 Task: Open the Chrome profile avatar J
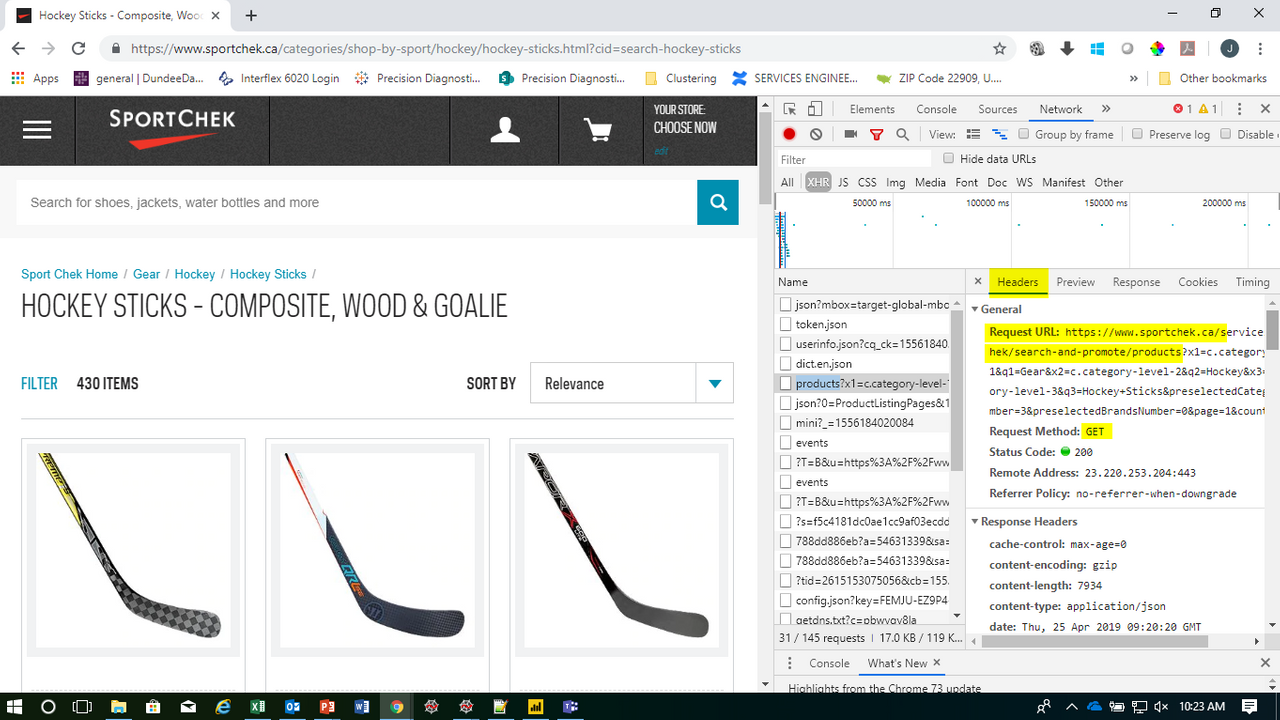[x=1229, y=48]
